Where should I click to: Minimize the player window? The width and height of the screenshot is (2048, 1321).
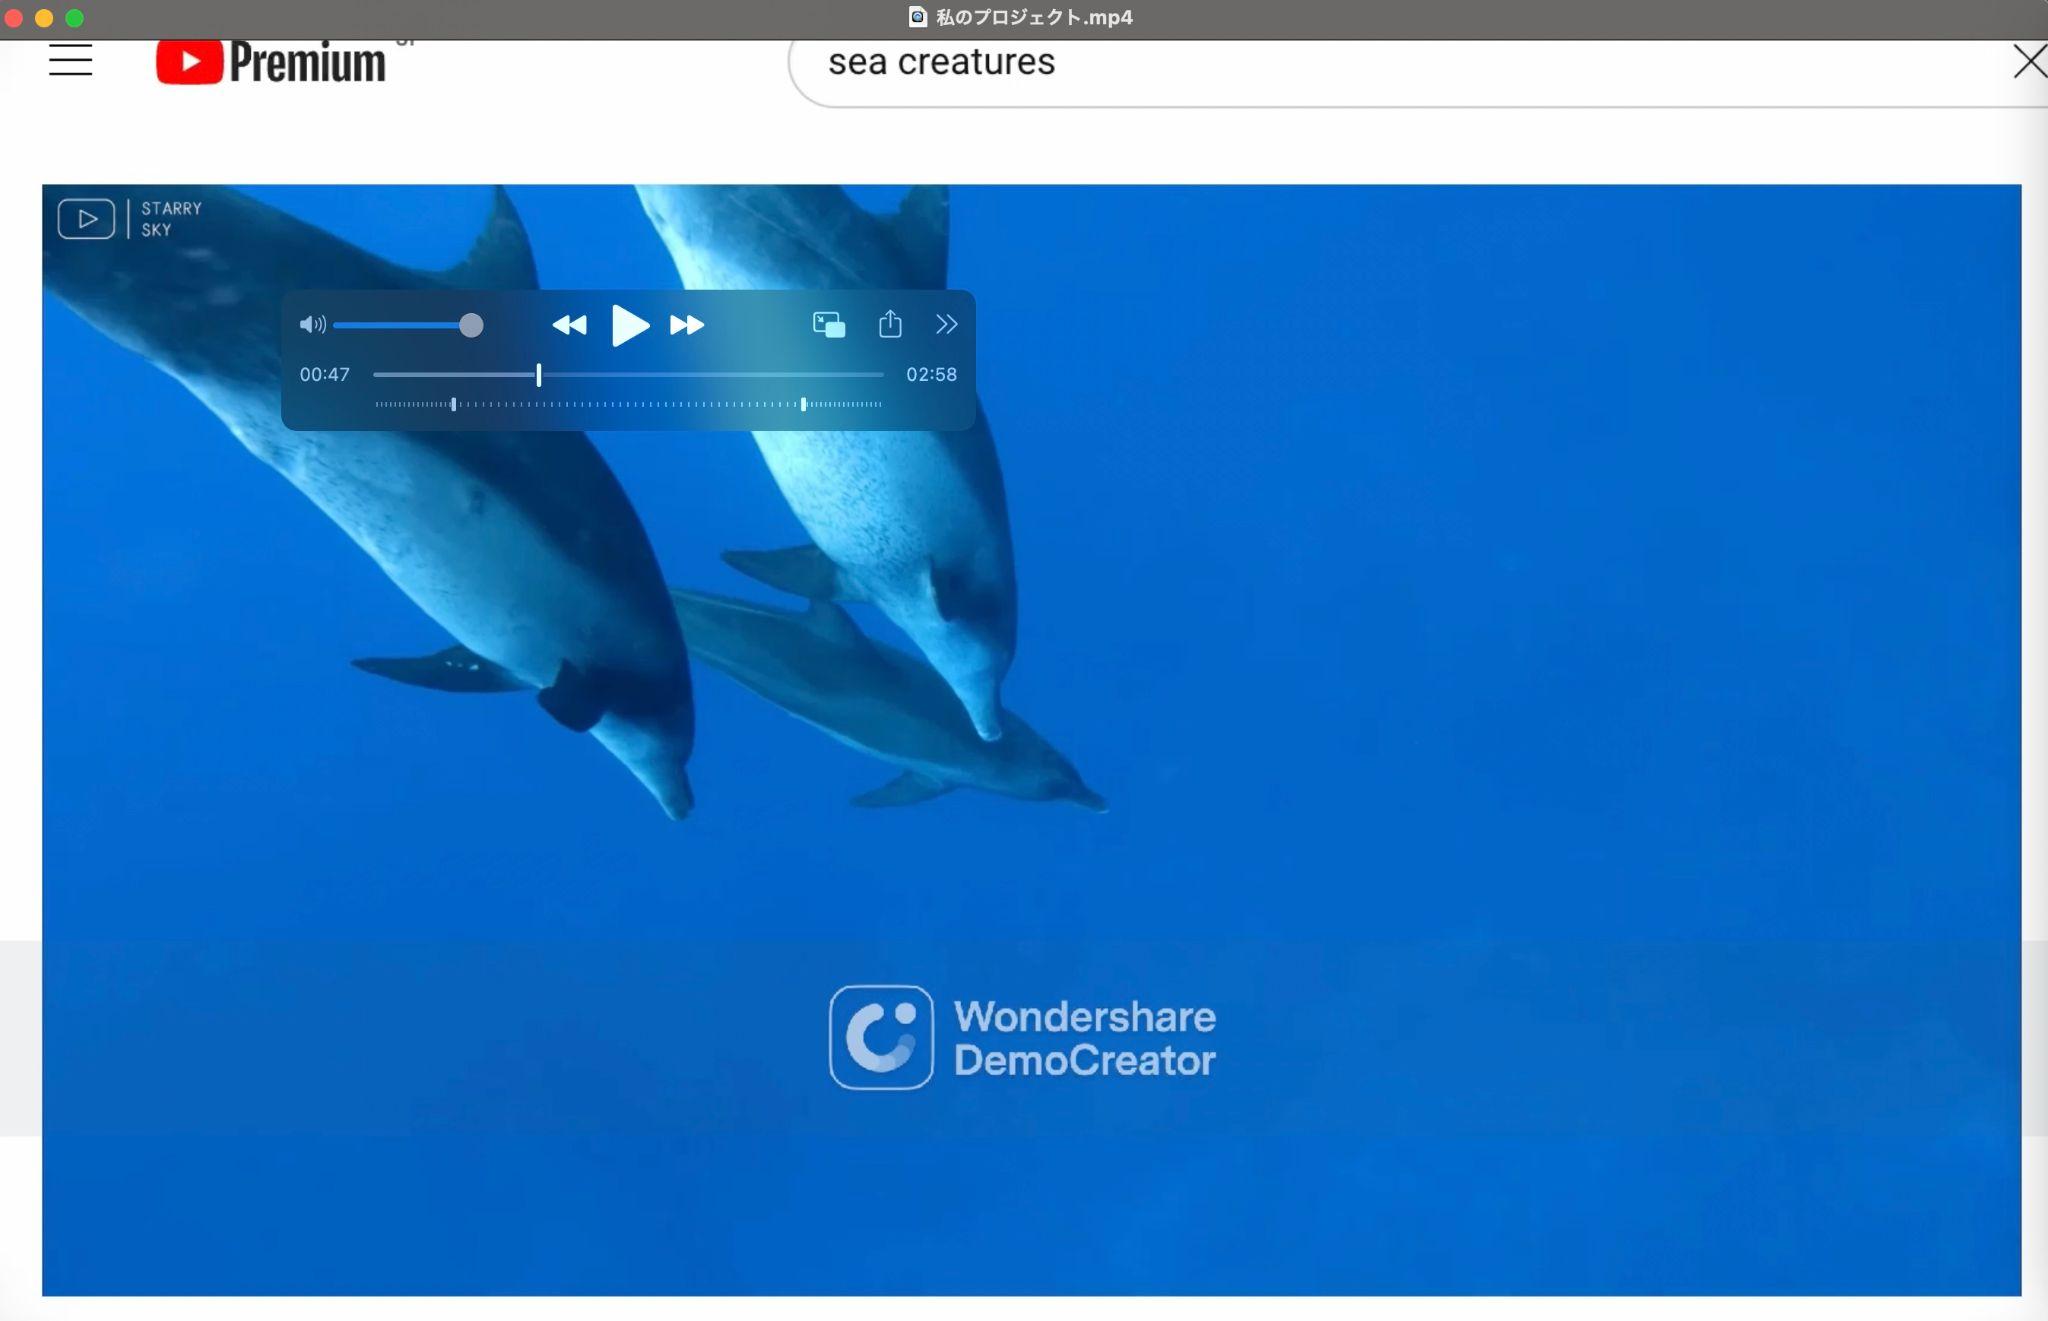pos(44,18)
